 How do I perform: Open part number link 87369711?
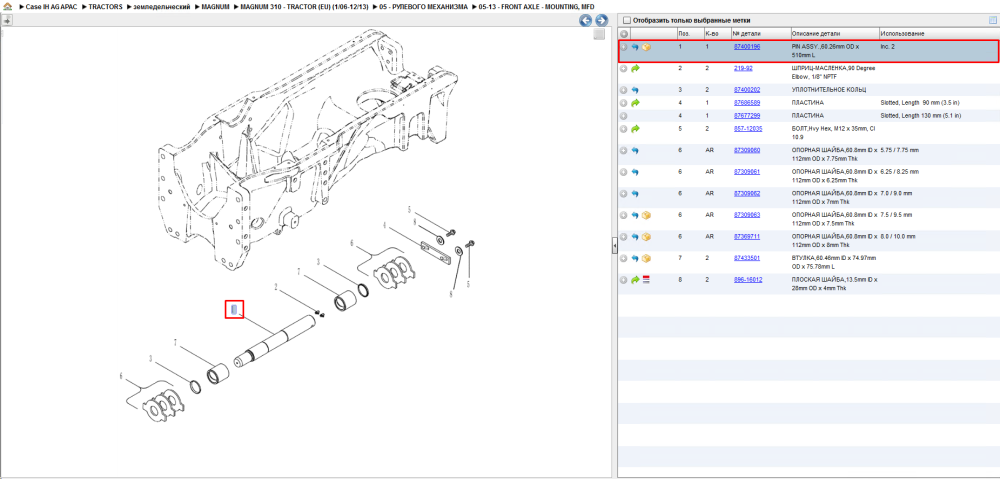click(x=747, y=236)
